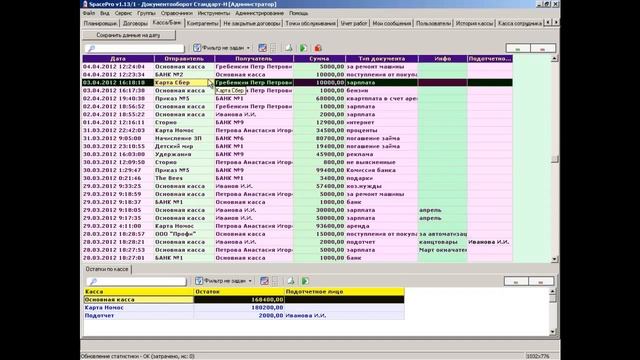Click the column settings icon in lower toolbar
The height and width of the screenshot is (360, 640).
264,281
